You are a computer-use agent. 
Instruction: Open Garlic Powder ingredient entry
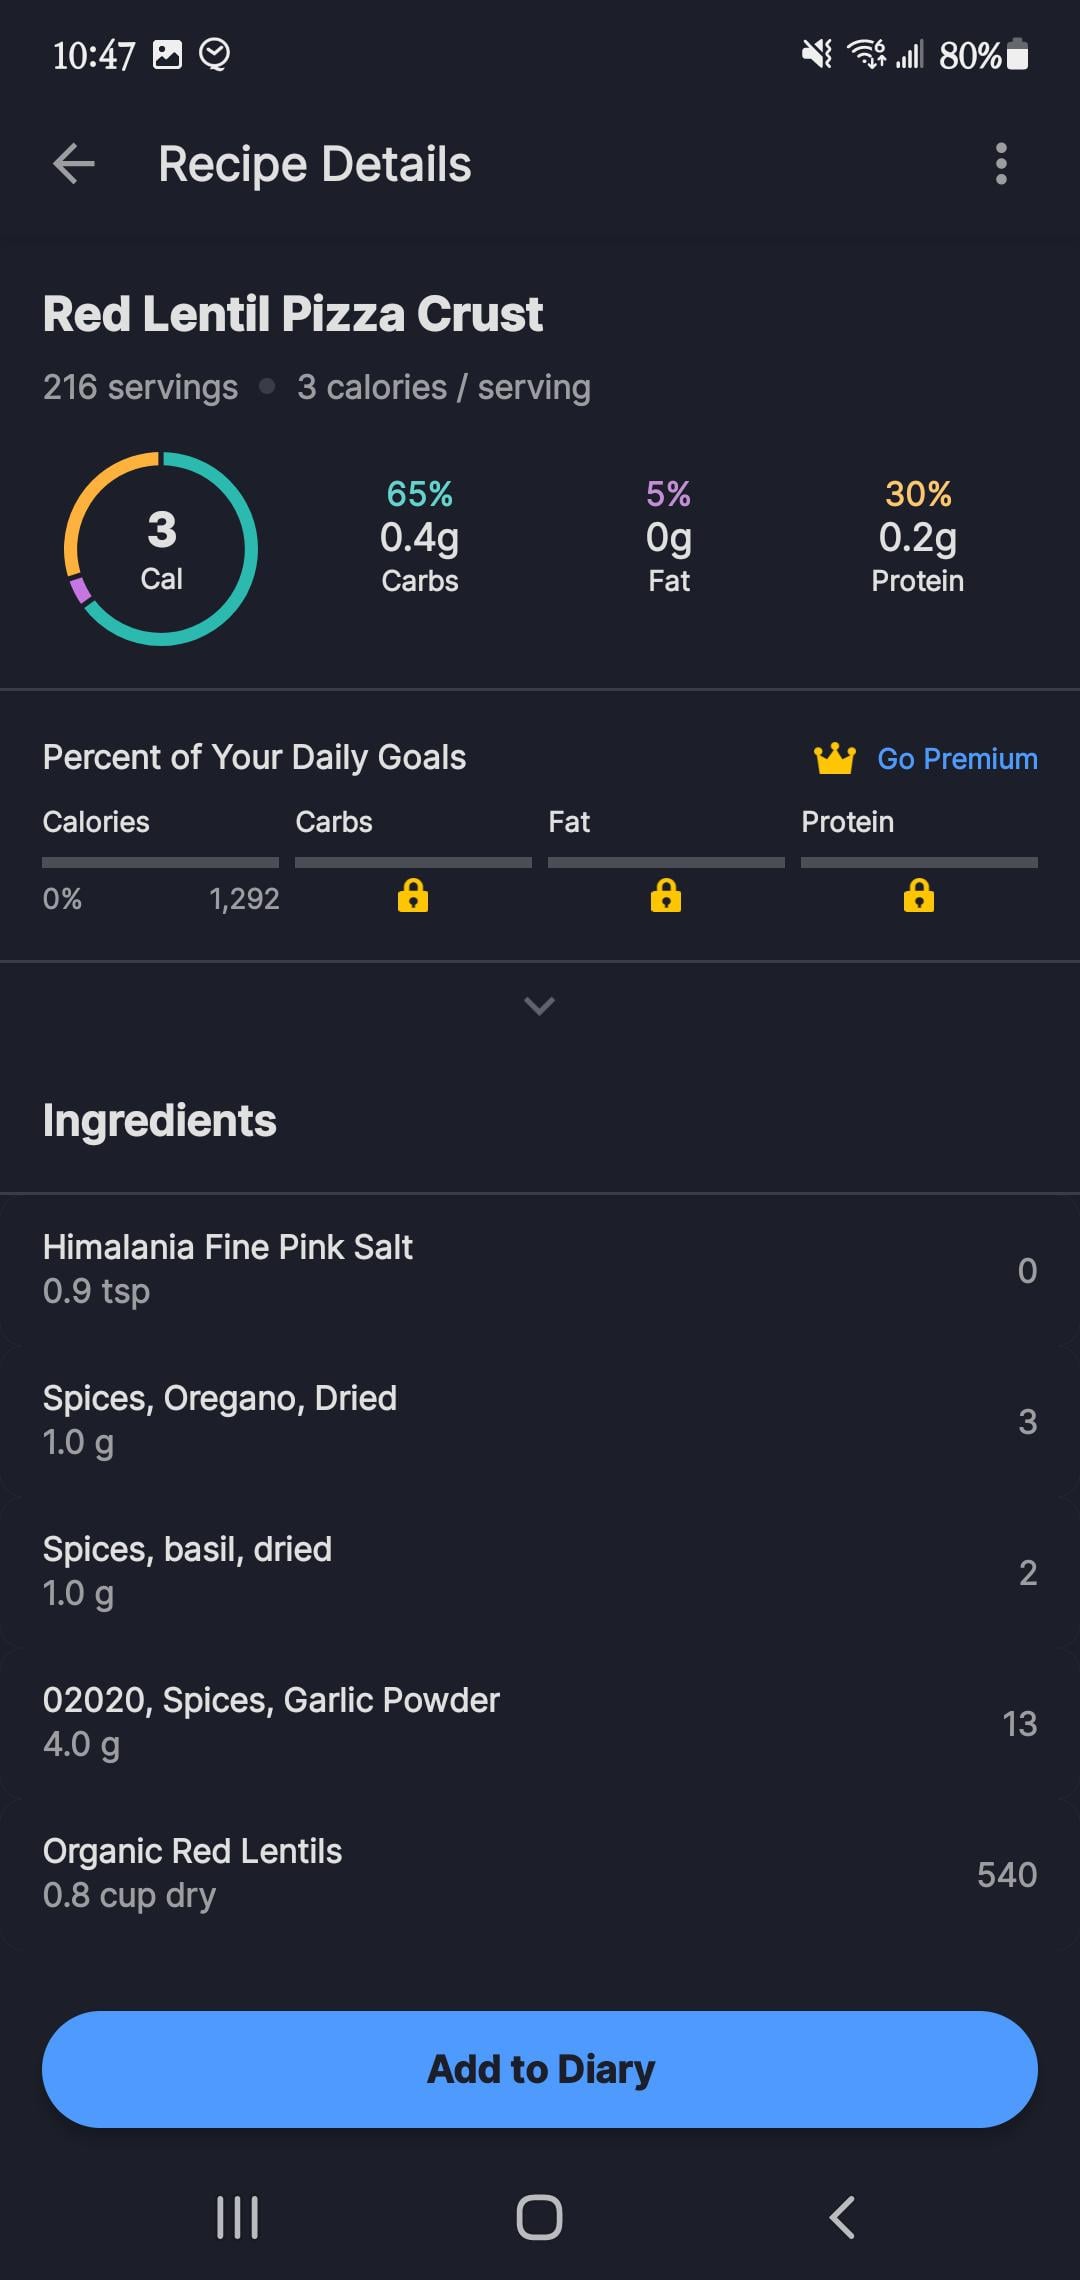(540, 1722)
